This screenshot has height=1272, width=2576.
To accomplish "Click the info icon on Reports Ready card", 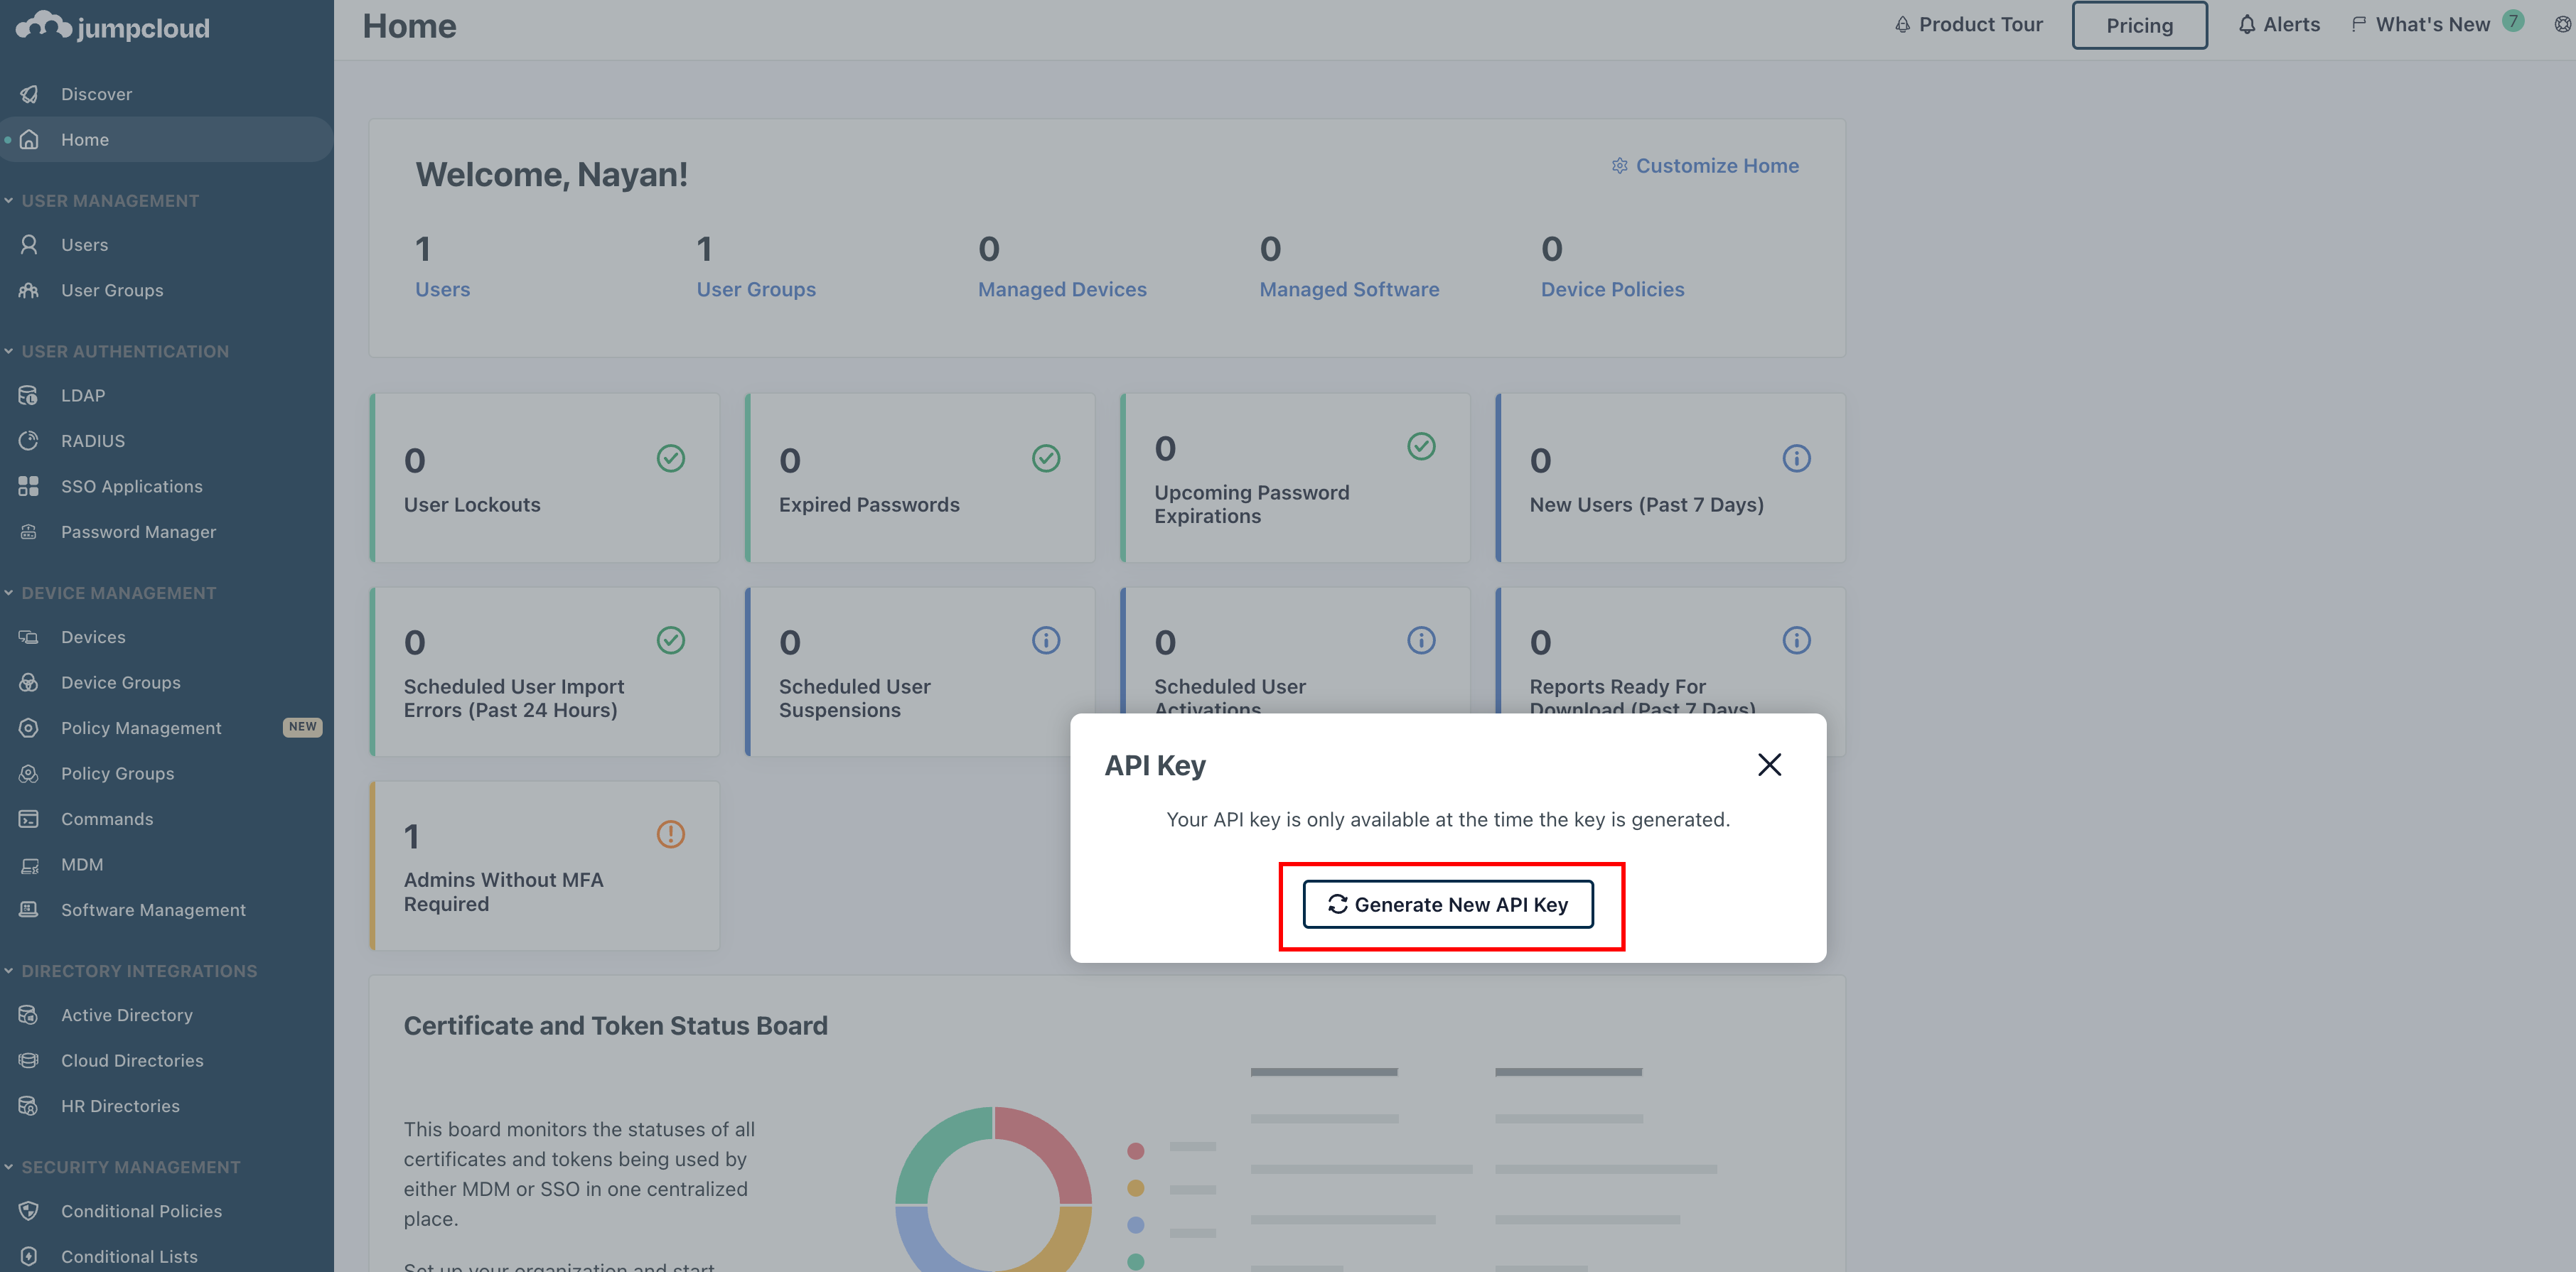I will (x=1796, y=640).
